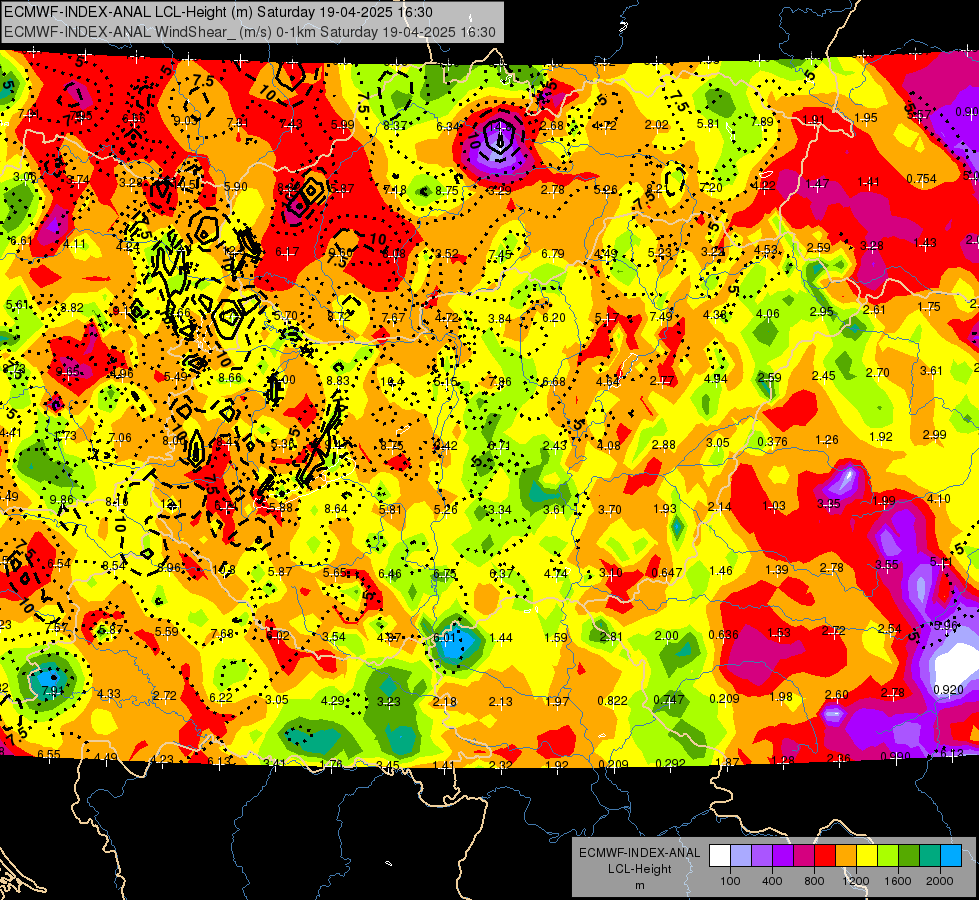Click the wind shear value '8.37'
Screen dimensions: 979x900
pyautogui.click(x=395, y=126)
